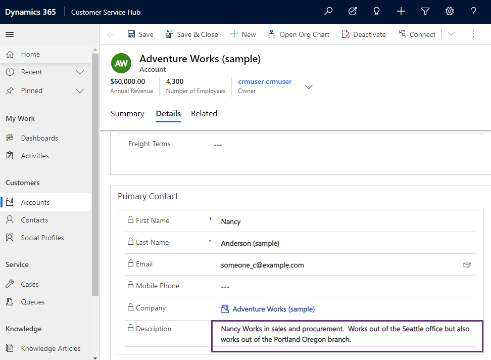Click the plus quick create icon

(401, 11)
